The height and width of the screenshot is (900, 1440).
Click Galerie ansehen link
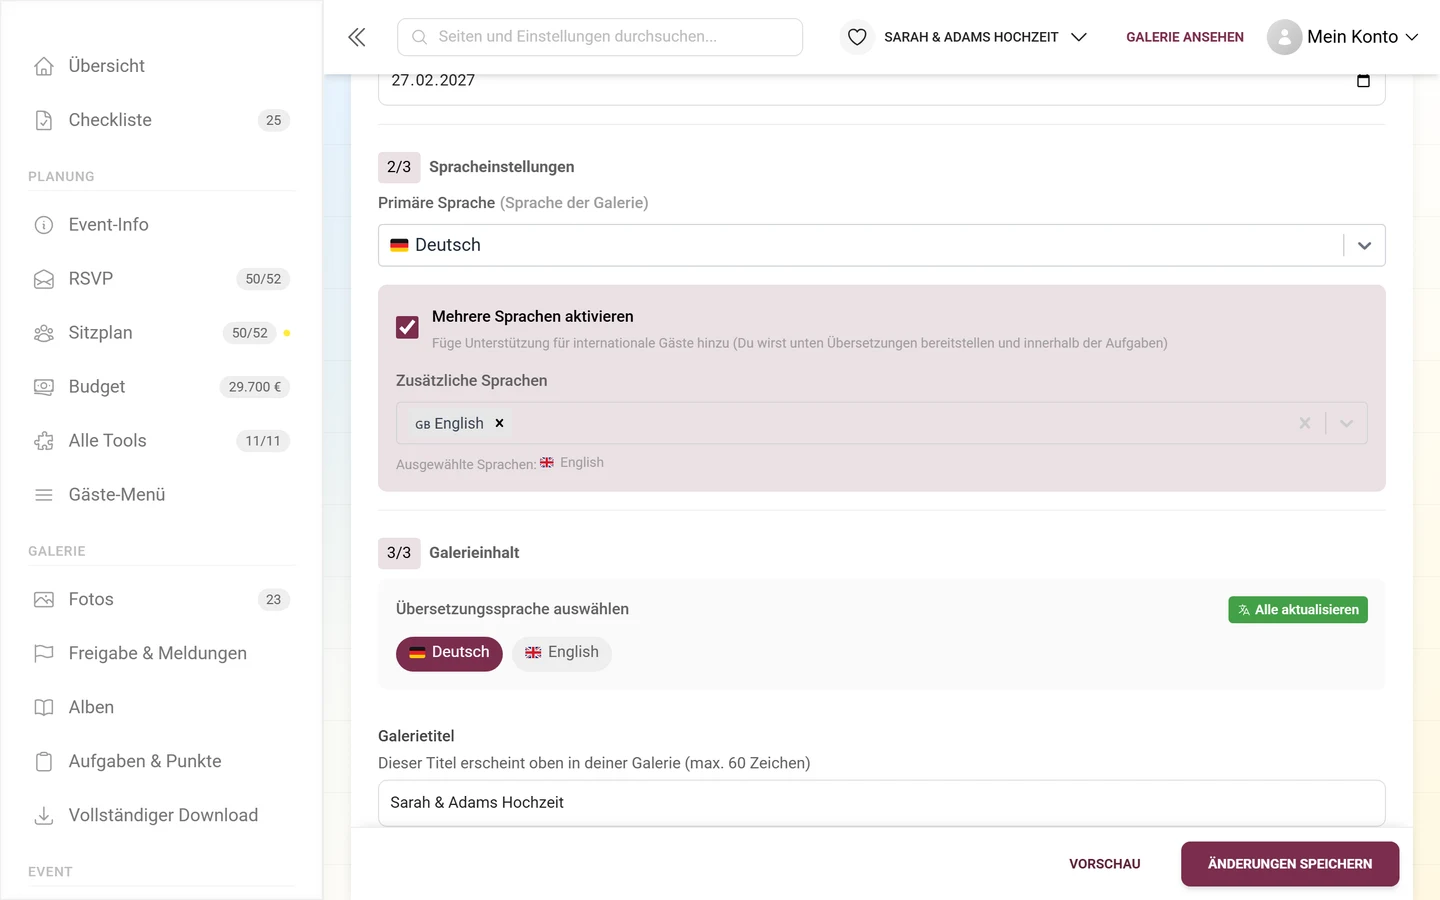(x=1185, y=37)
